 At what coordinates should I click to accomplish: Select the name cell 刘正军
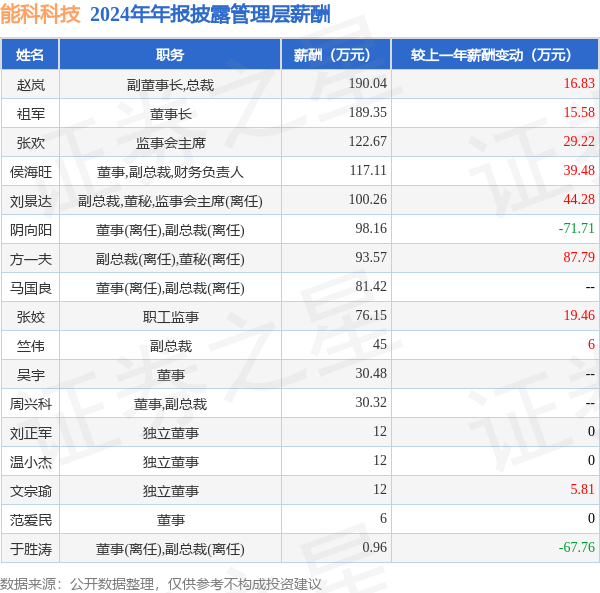click(31, 433)
